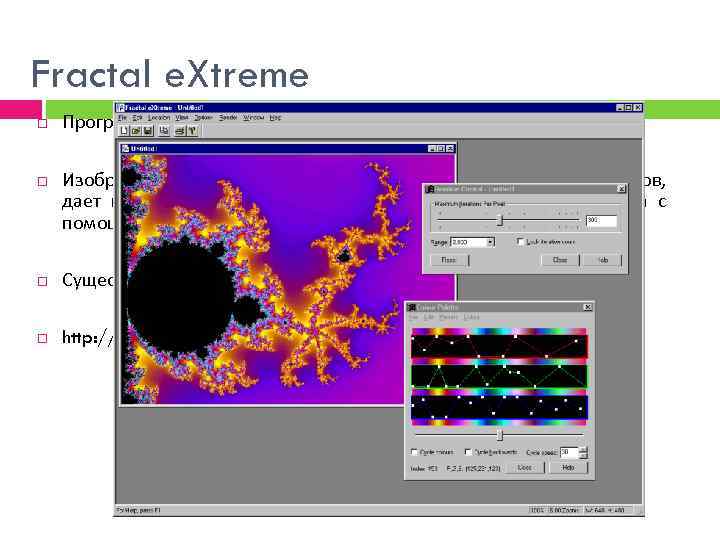Click the palette position slider handle
Image resolution: width=720 pixels, height=540 pixels.
click(500, 434)
